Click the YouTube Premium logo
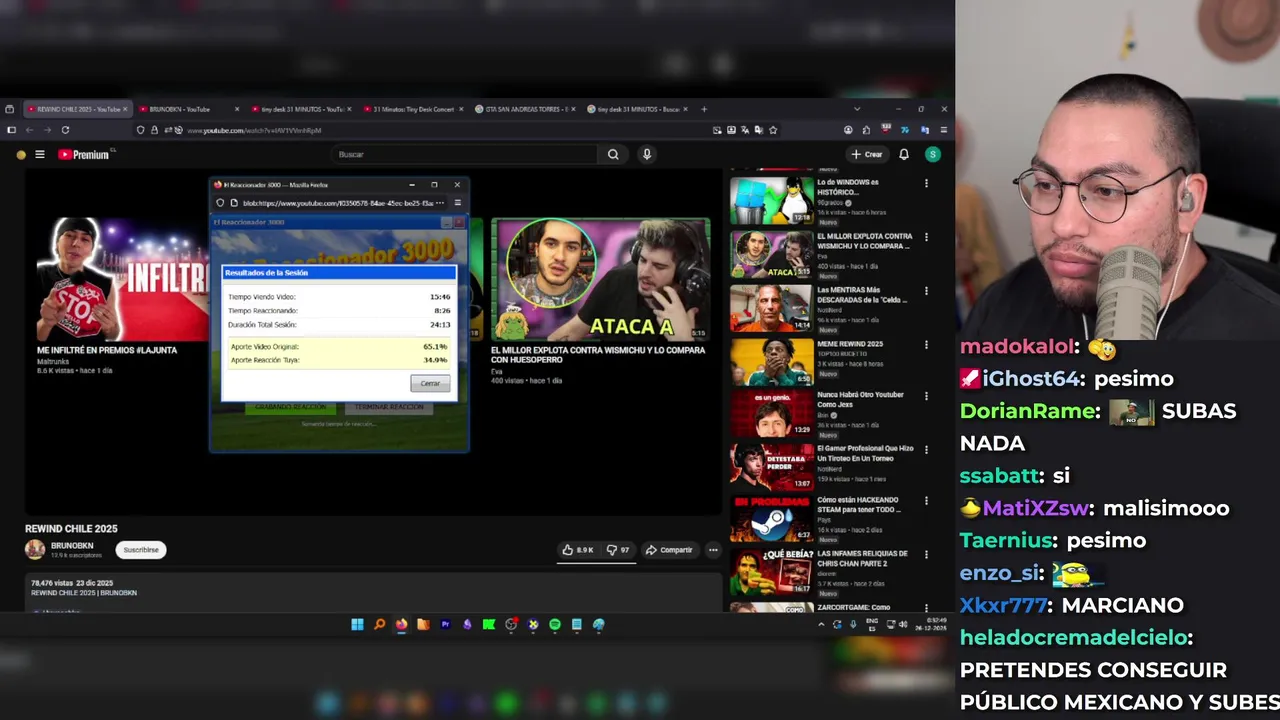 coord(84,154)
